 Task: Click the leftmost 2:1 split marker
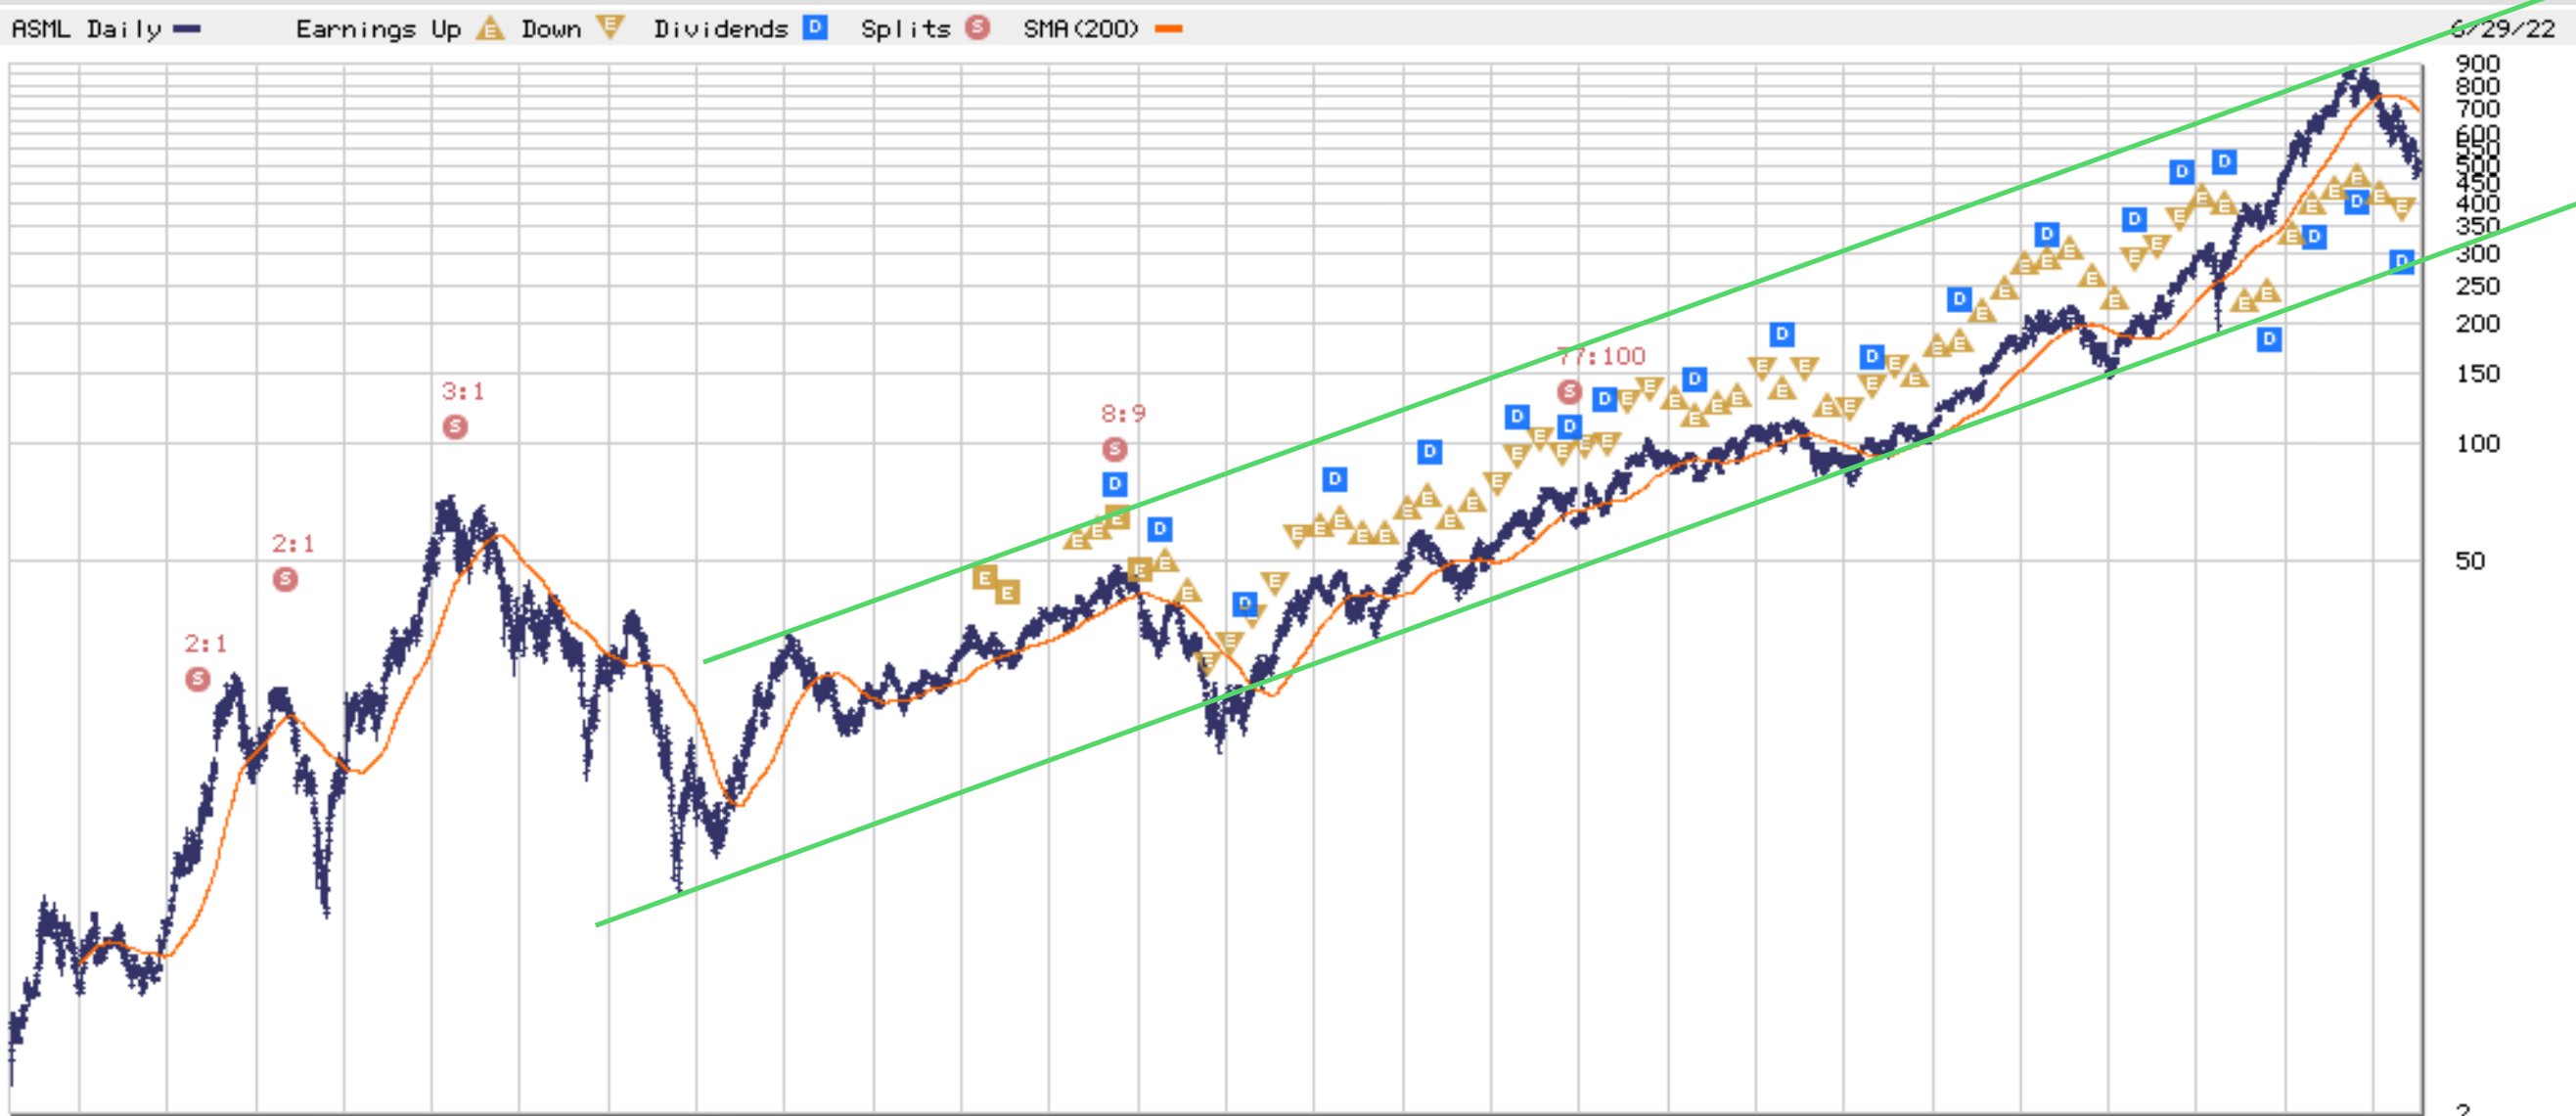(x=198, y=680)
